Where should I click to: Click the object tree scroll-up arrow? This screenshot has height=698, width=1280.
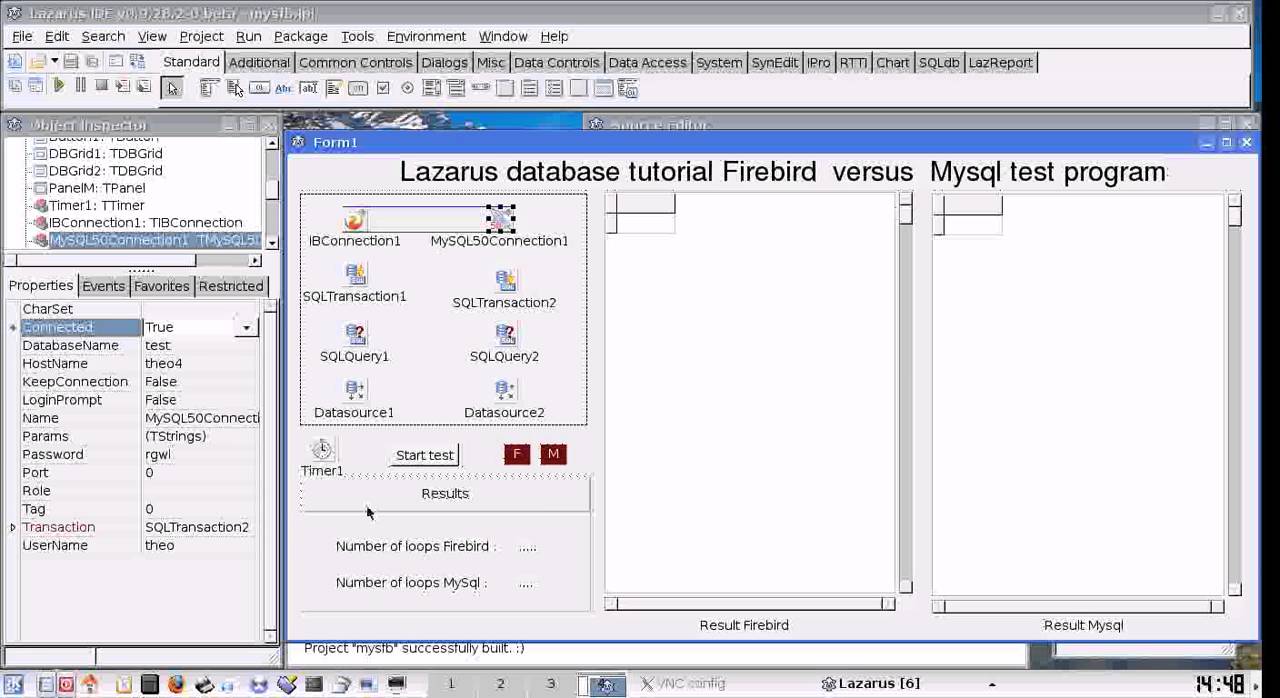(271, 144)
